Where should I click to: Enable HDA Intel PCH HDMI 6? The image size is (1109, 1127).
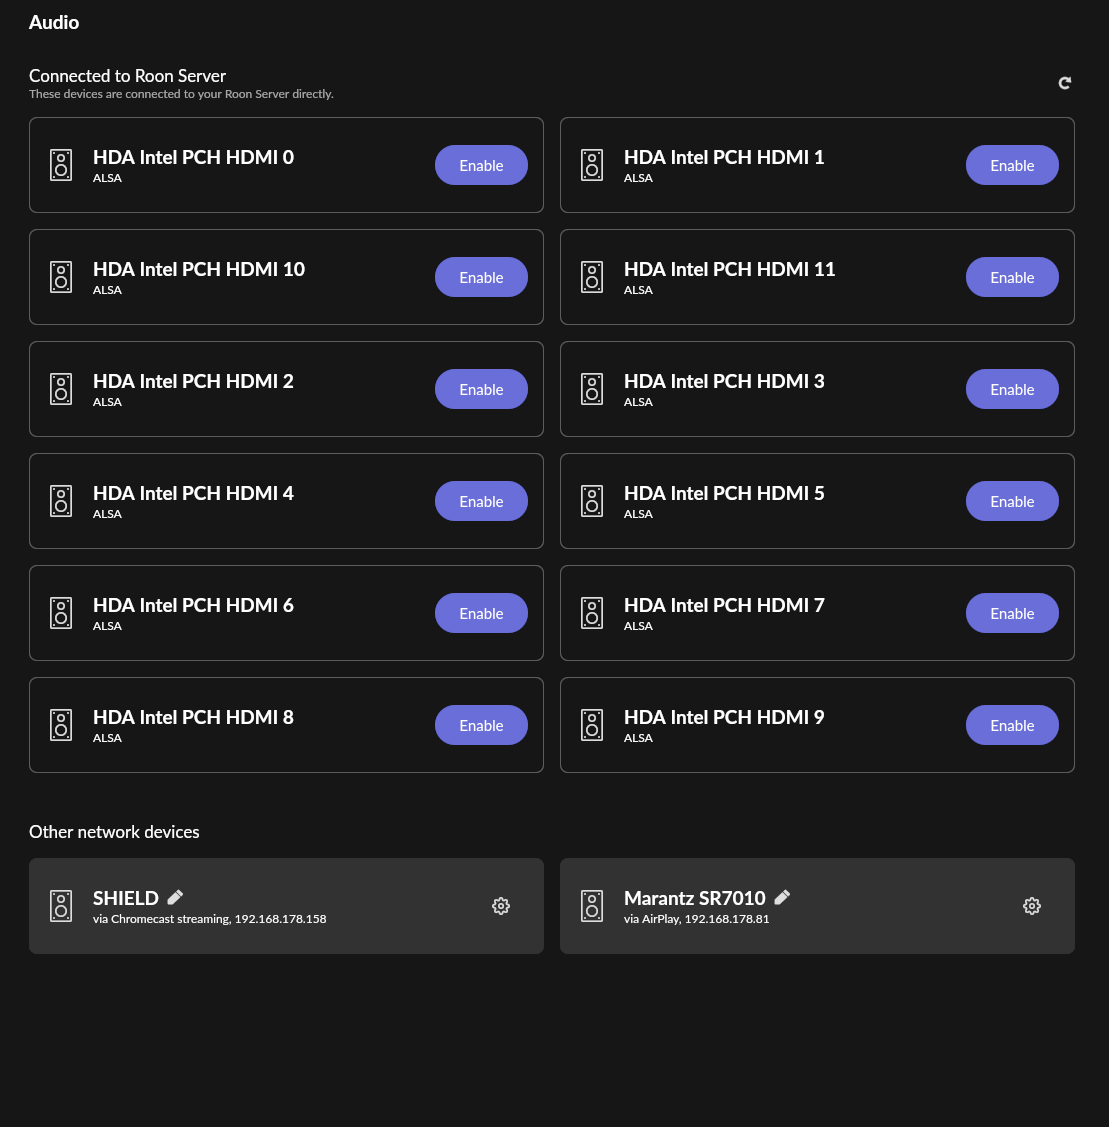click(x=482, y=614)
